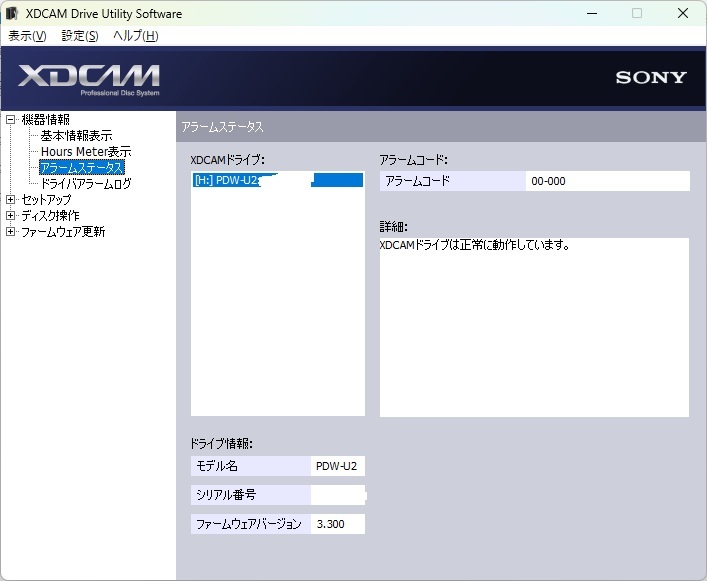Click the モデル名 value PDW-U2
The height and width of the screenshot is (581, 708).
(337, 466)
